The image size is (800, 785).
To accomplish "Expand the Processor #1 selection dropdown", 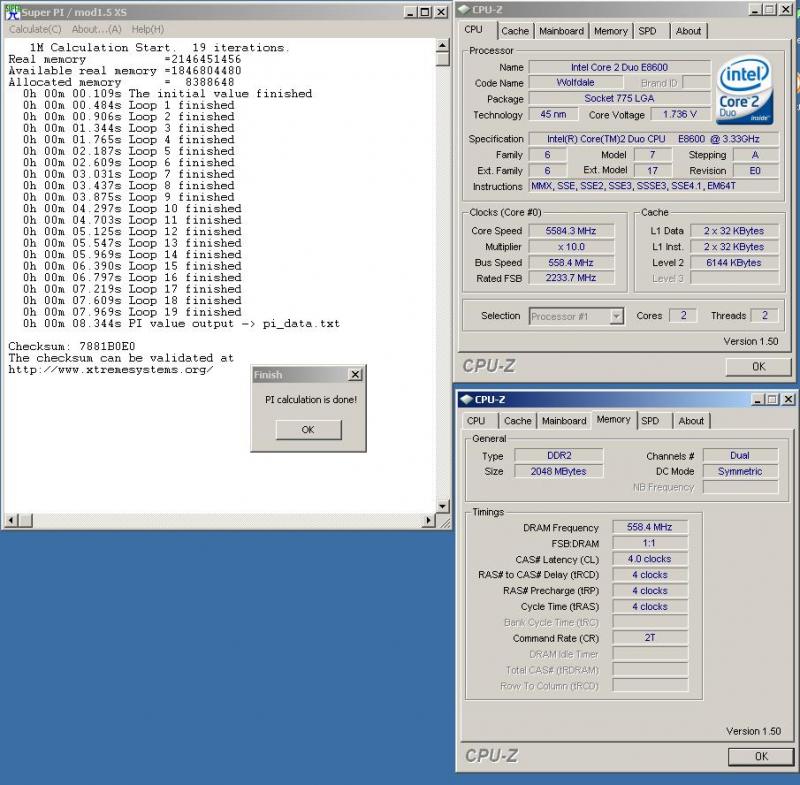I will [x=616, y=316].
